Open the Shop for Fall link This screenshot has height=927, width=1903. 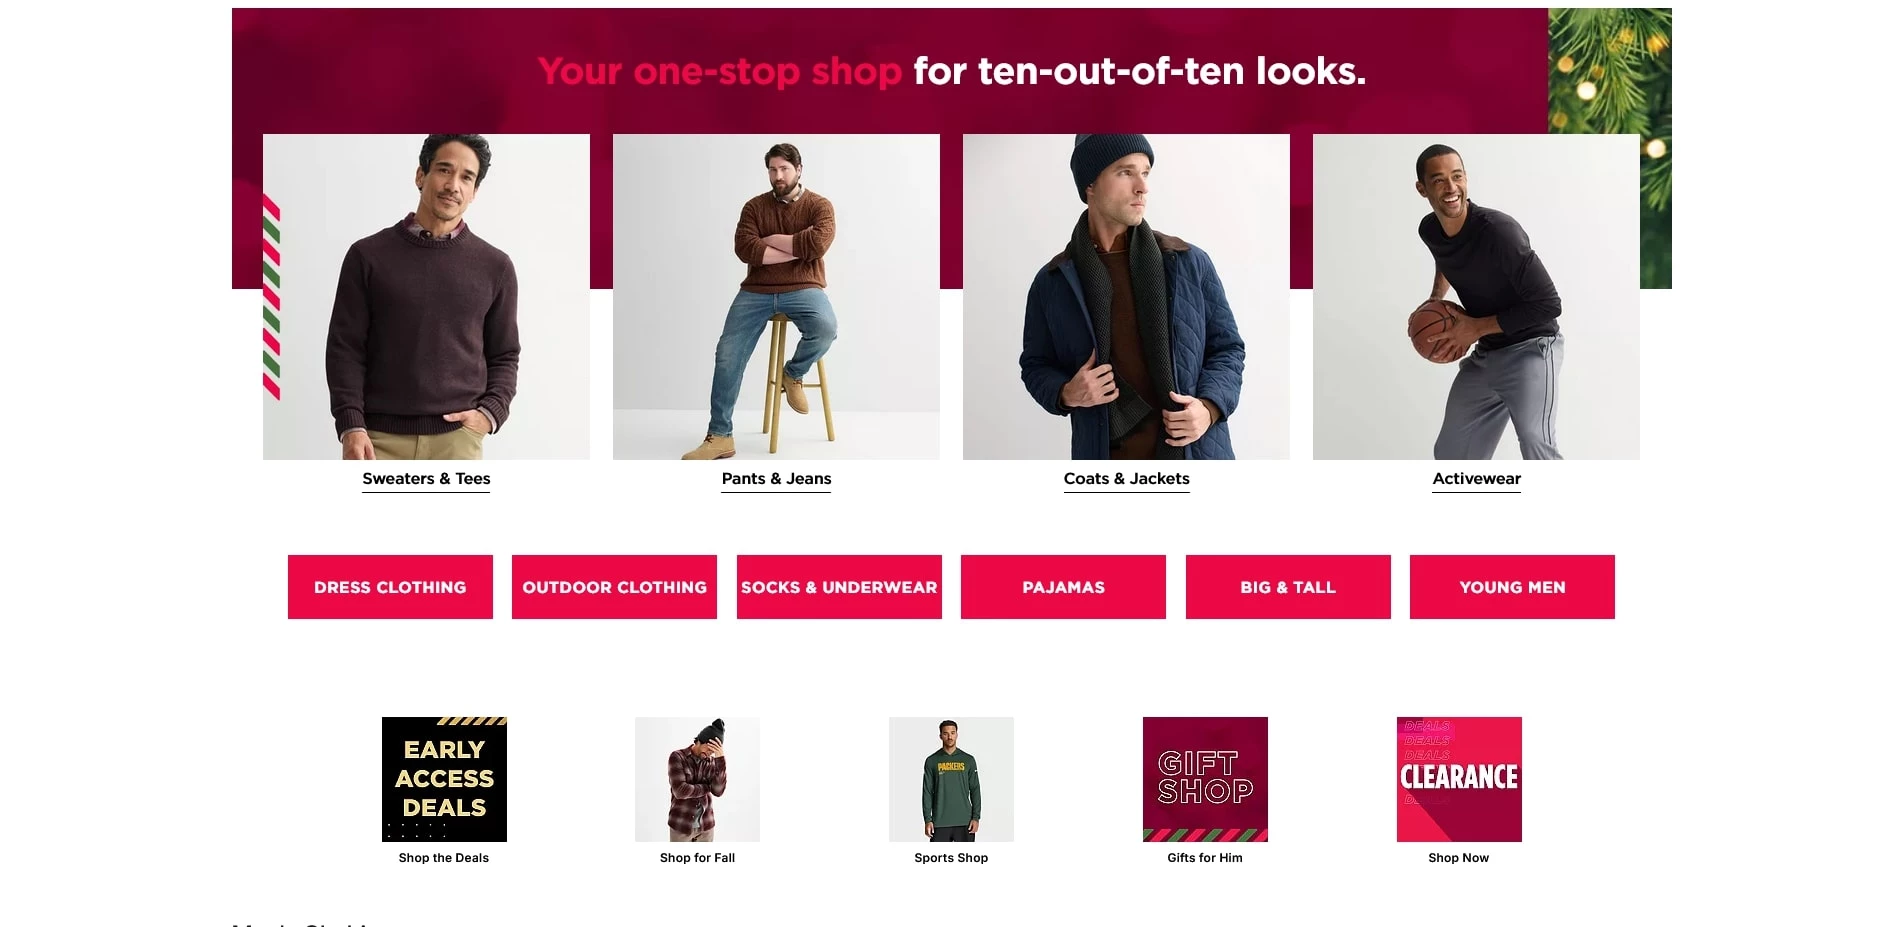(697, 857)
